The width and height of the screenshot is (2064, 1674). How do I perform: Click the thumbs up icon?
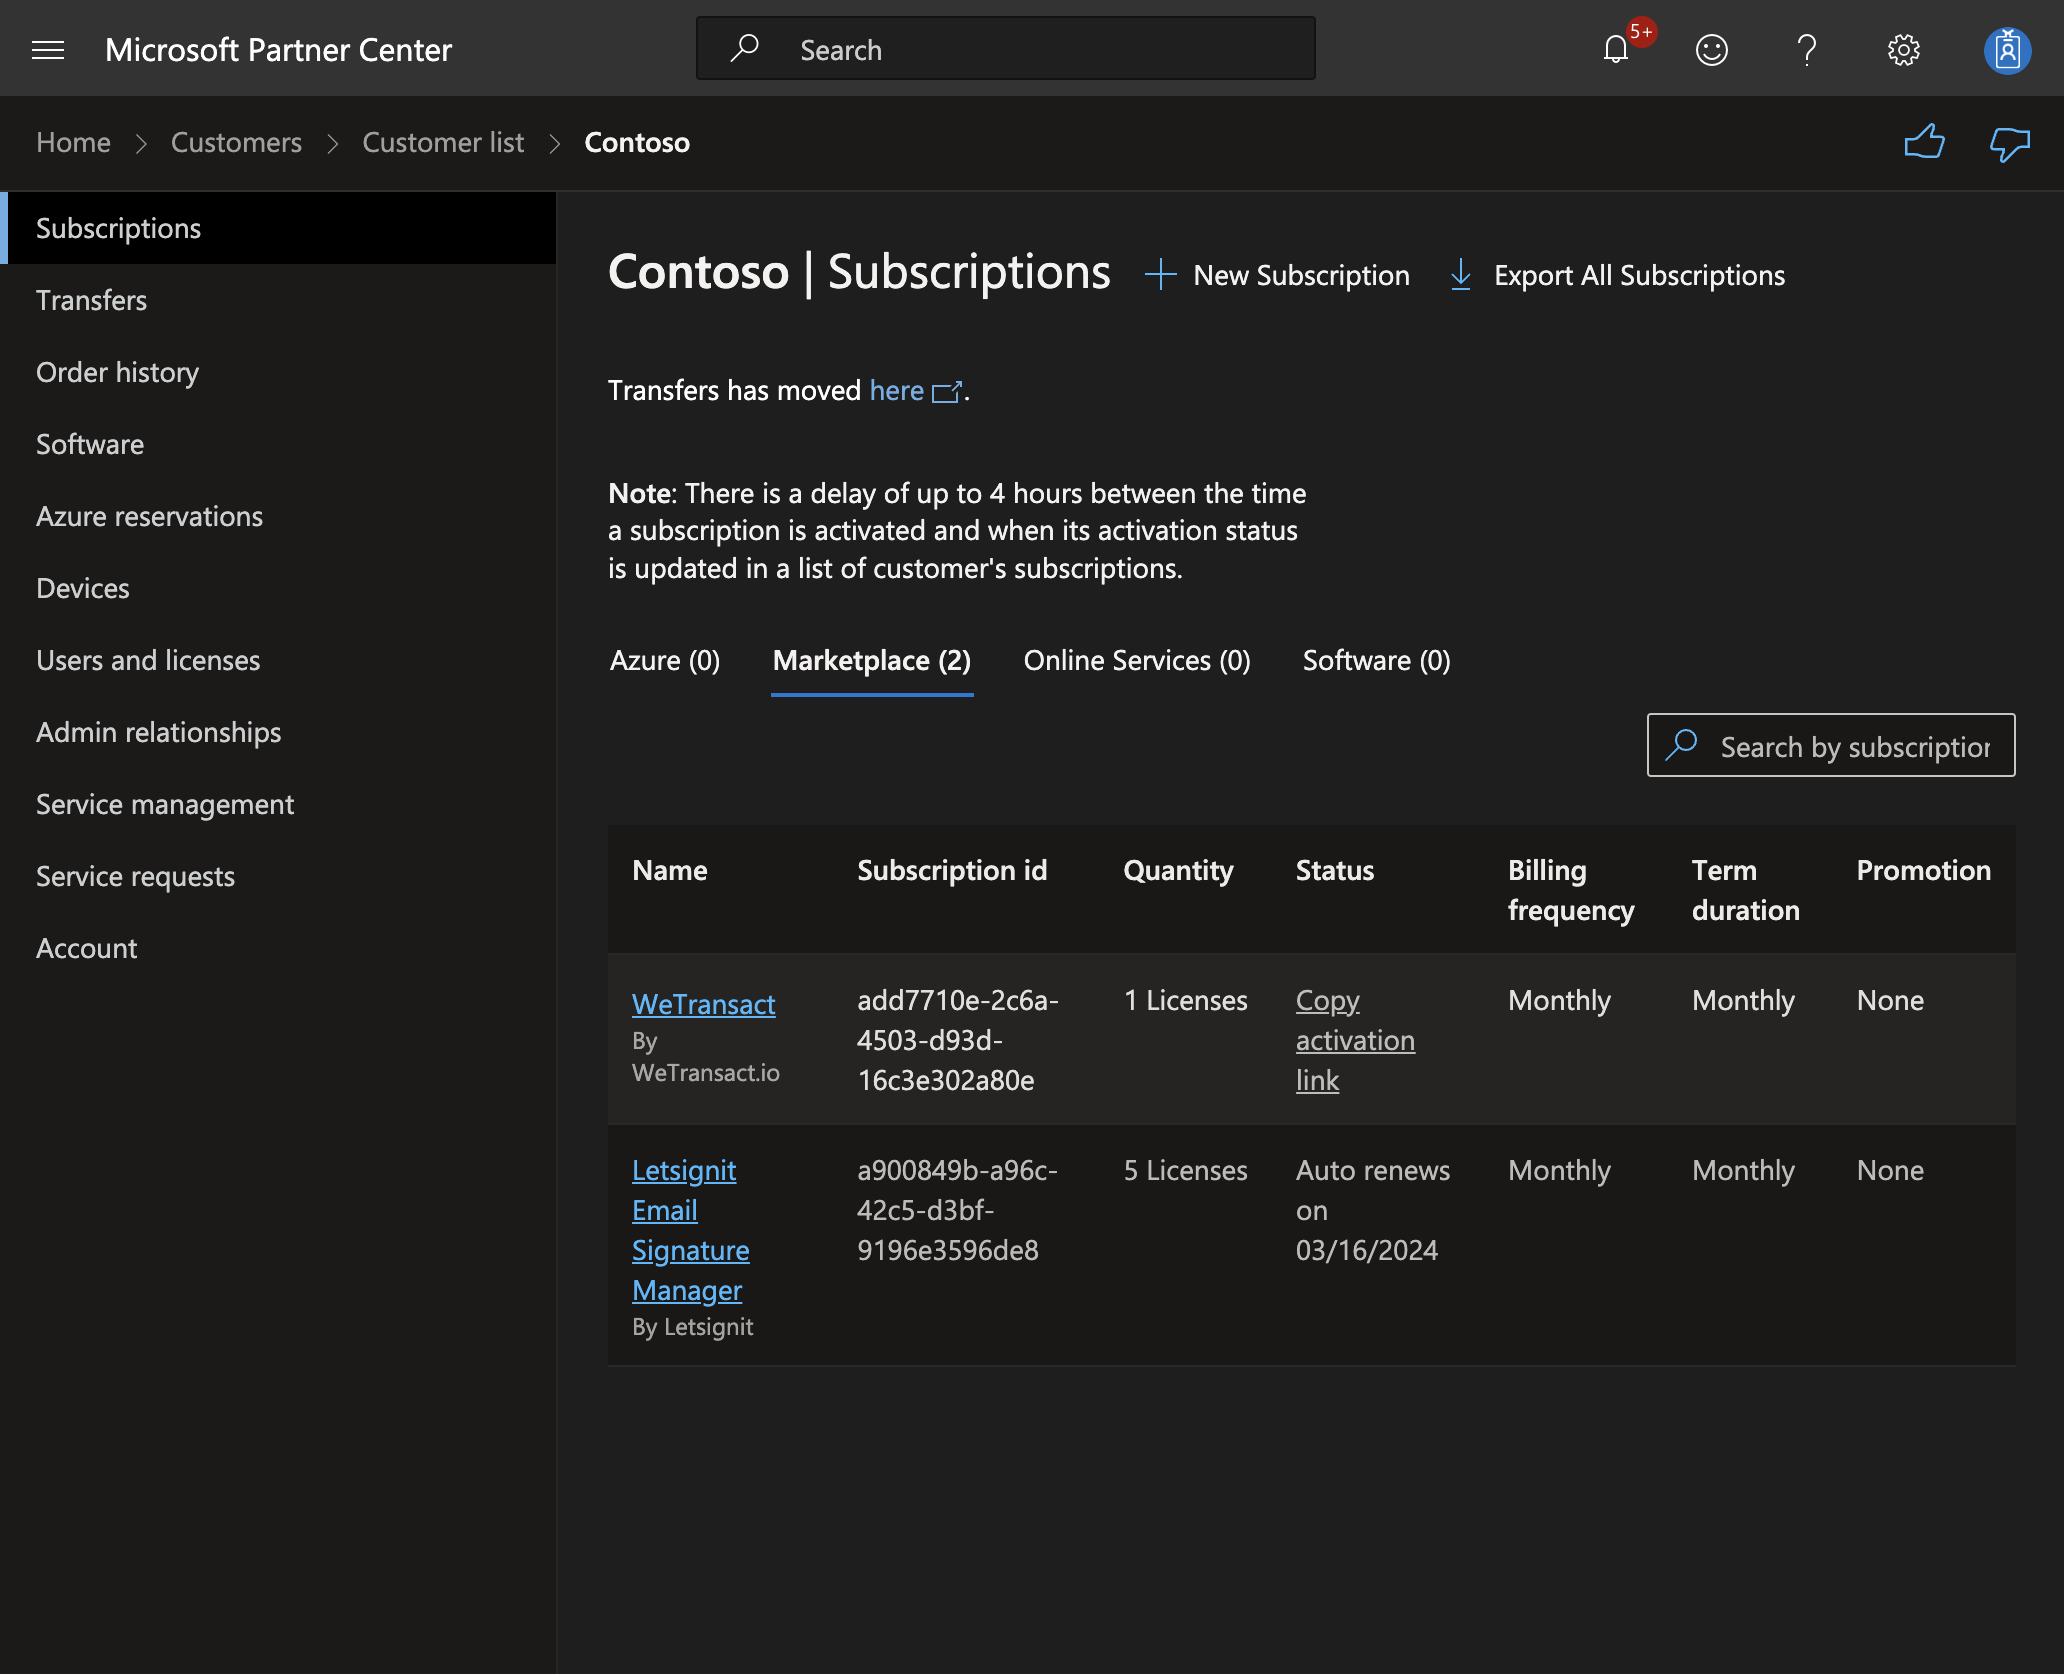[x=1924, y=143]
